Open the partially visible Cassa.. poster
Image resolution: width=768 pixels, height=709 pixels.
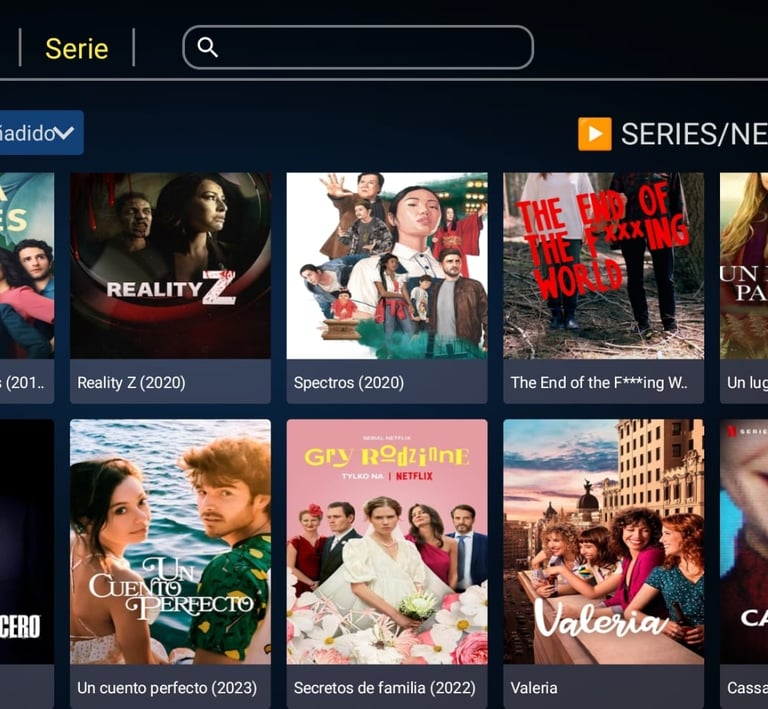point(744,542)
